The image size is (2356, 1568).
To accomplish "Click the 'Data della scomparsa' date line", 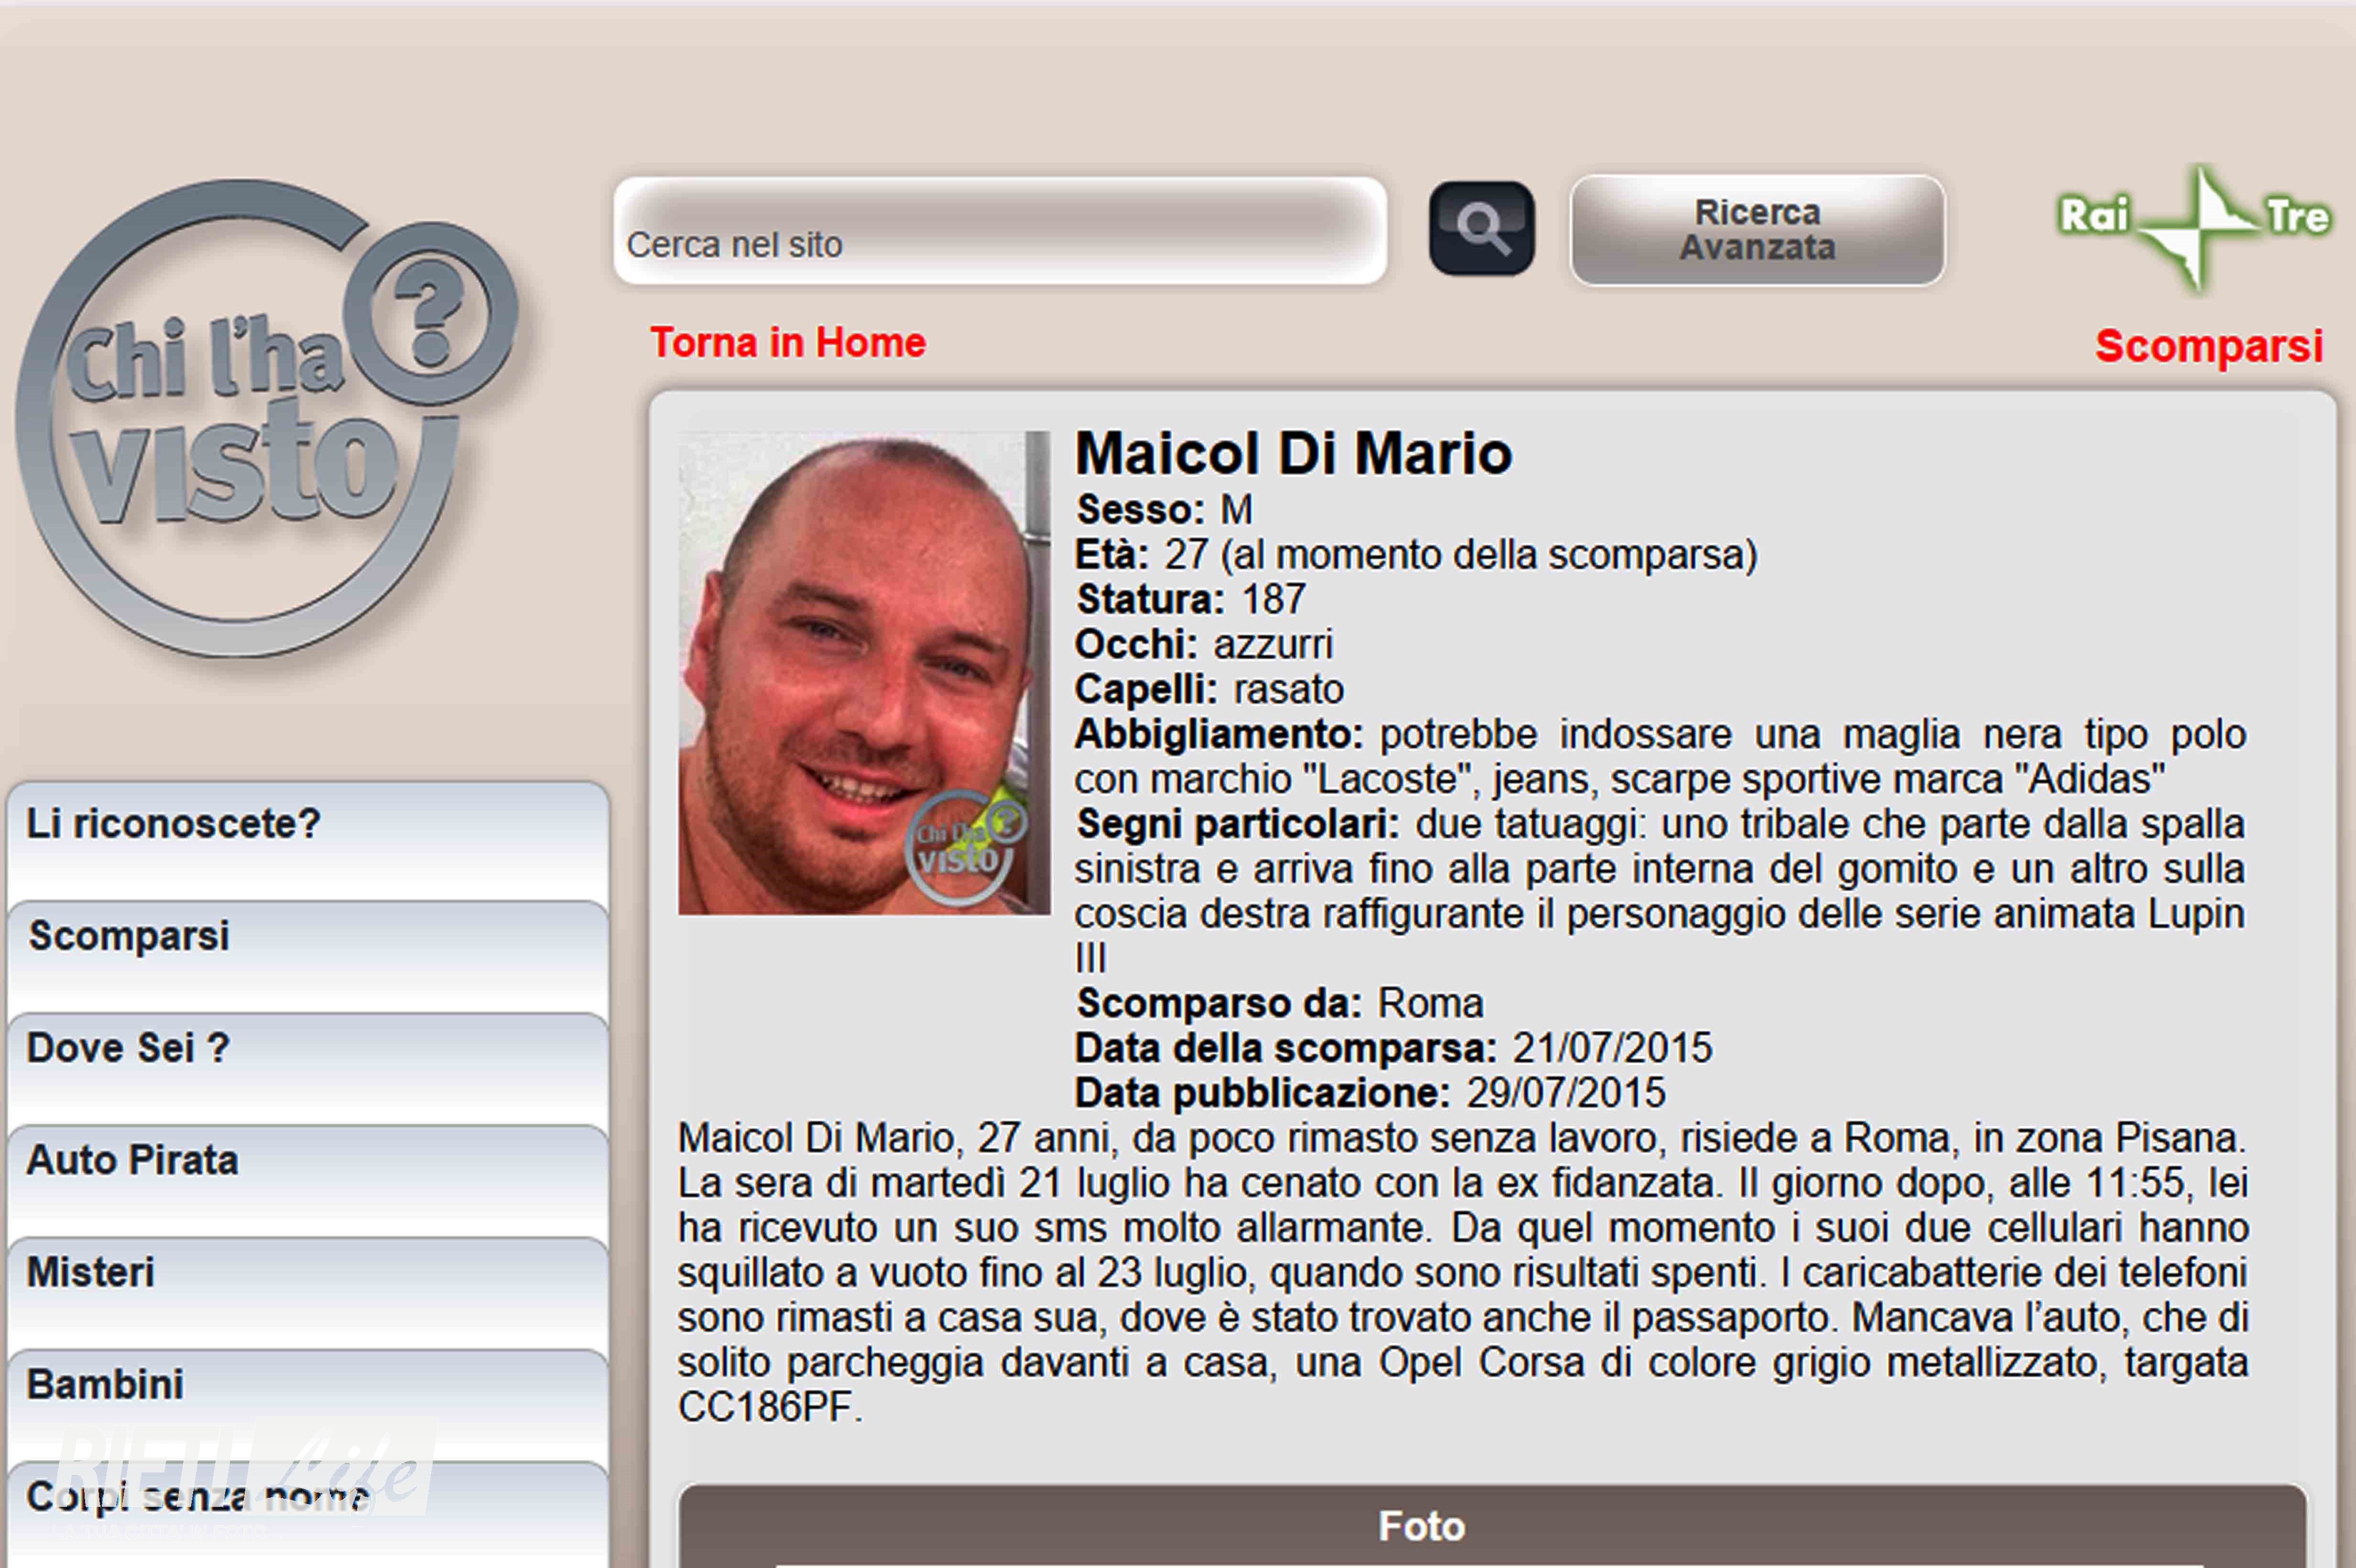I will click(x=1393, y=1048).
